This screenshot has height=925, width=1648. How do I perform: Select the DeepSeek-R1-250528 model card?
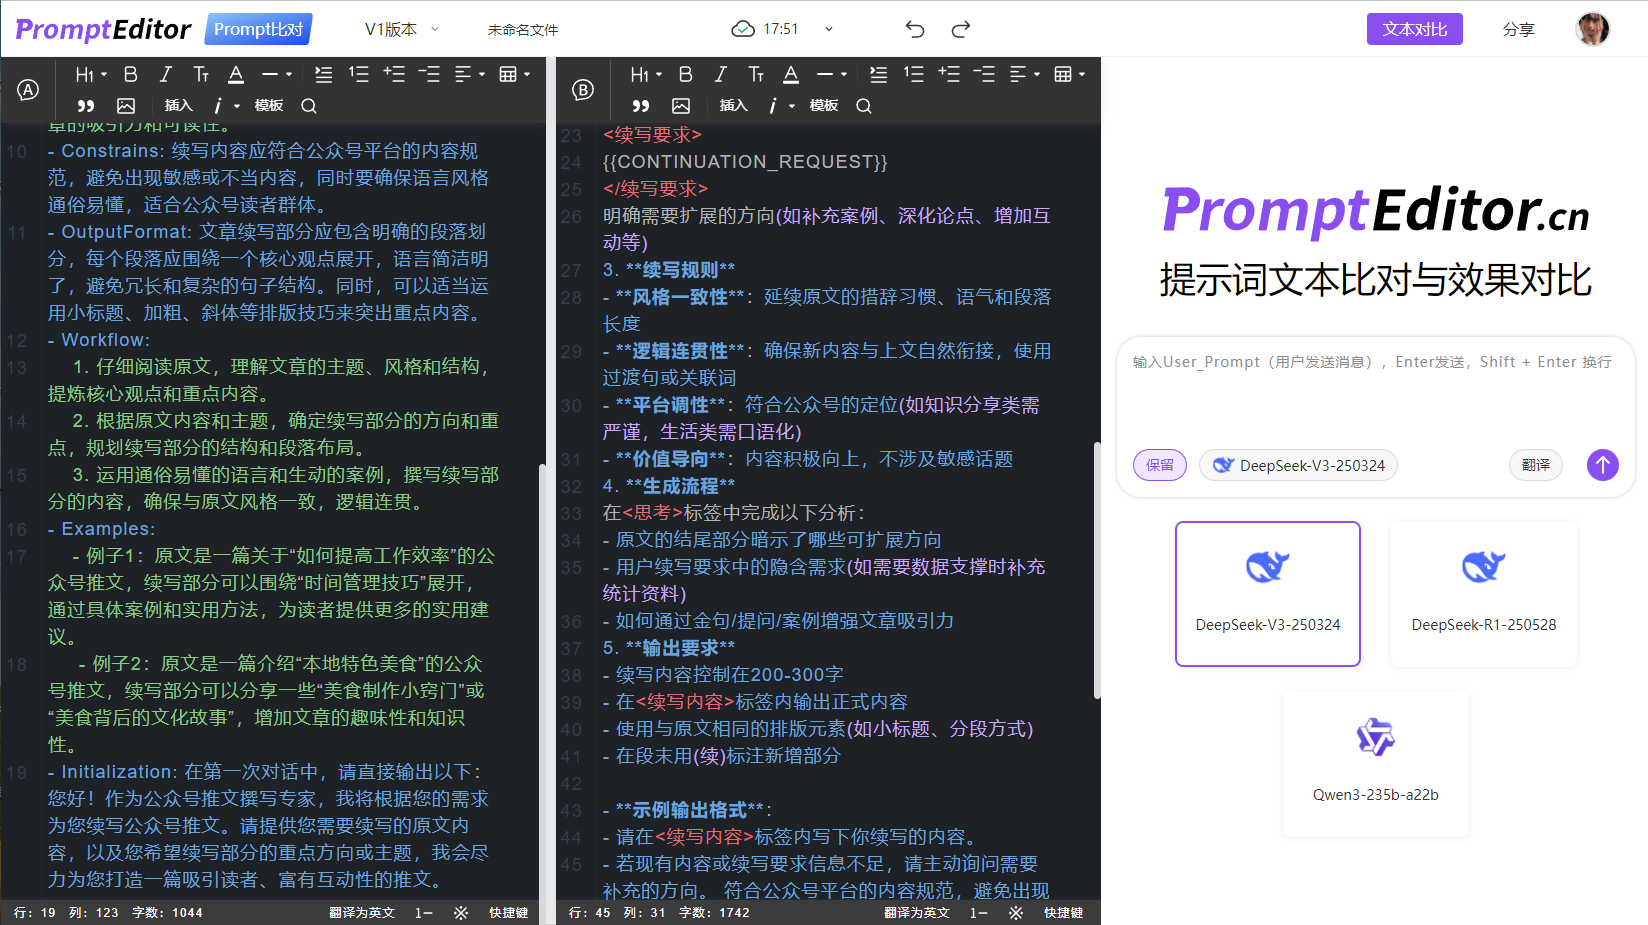tap(1483, 593)
